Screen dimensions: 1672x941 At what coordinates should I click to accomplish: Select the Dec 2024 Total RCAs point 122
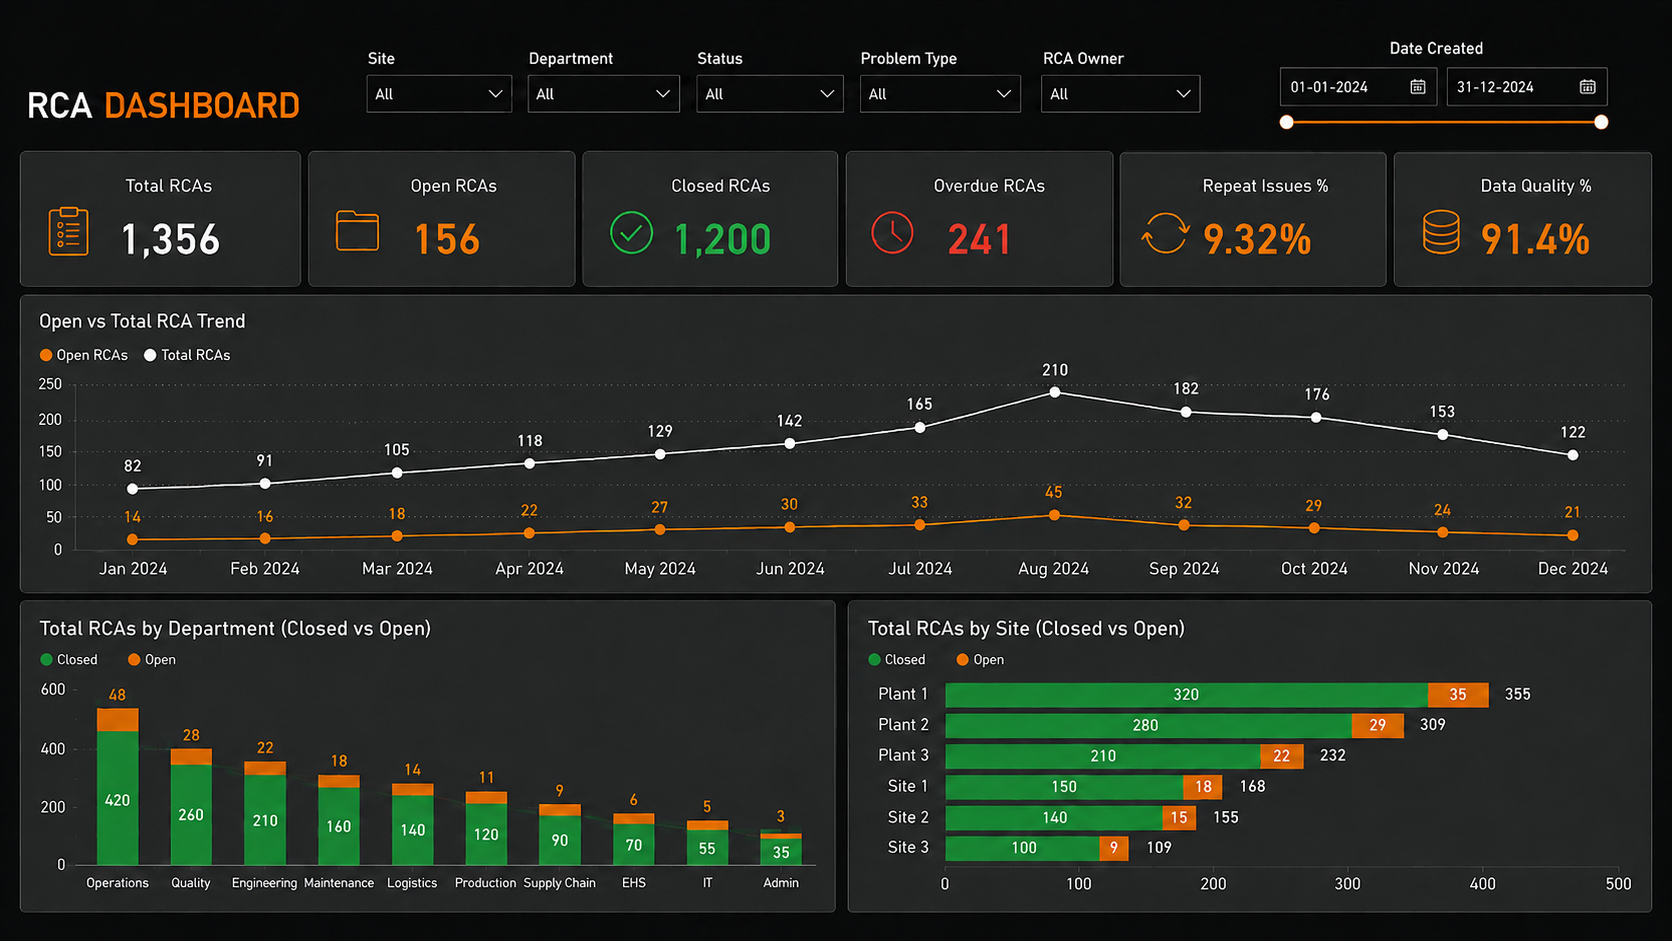click(x=1573, y=455)
